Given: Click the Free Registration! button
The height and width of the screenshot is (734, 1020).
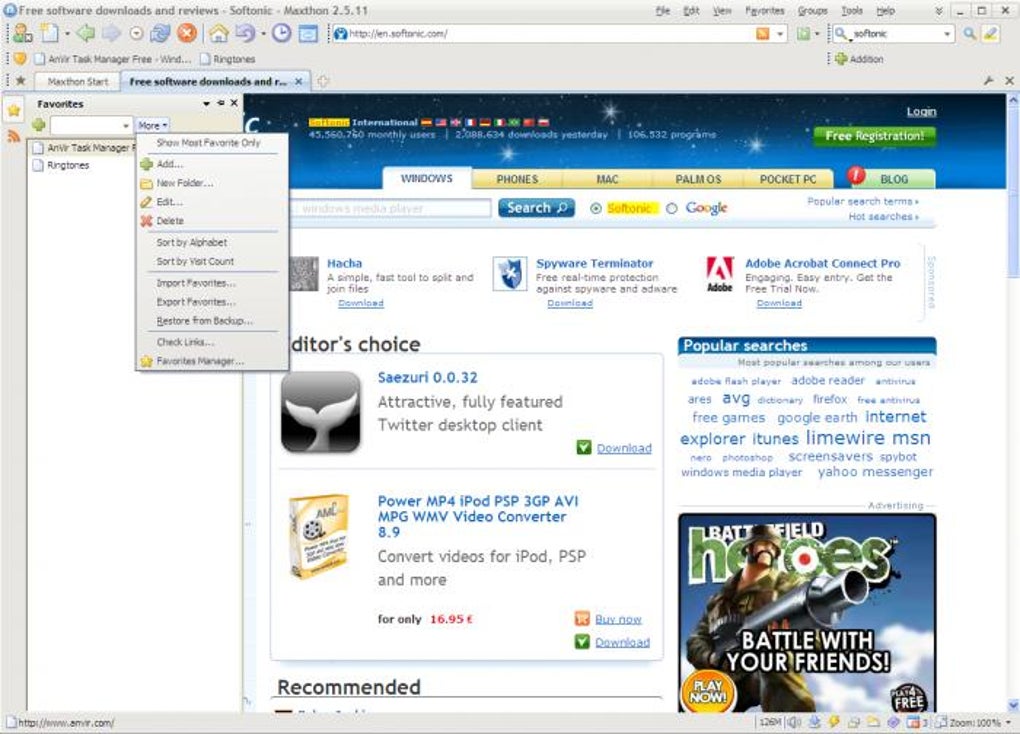Looking at the screenshot, I should 874,136.
